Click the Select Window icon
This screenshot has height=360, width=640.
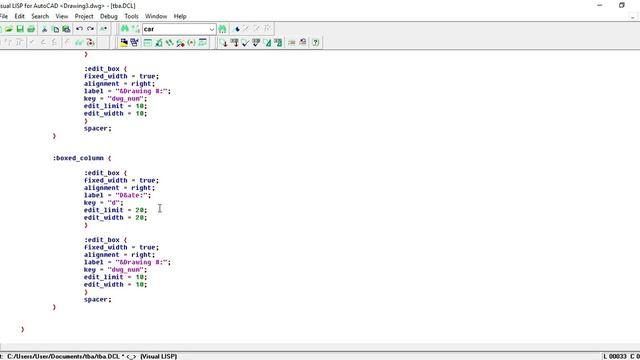(x=134, y=42)
